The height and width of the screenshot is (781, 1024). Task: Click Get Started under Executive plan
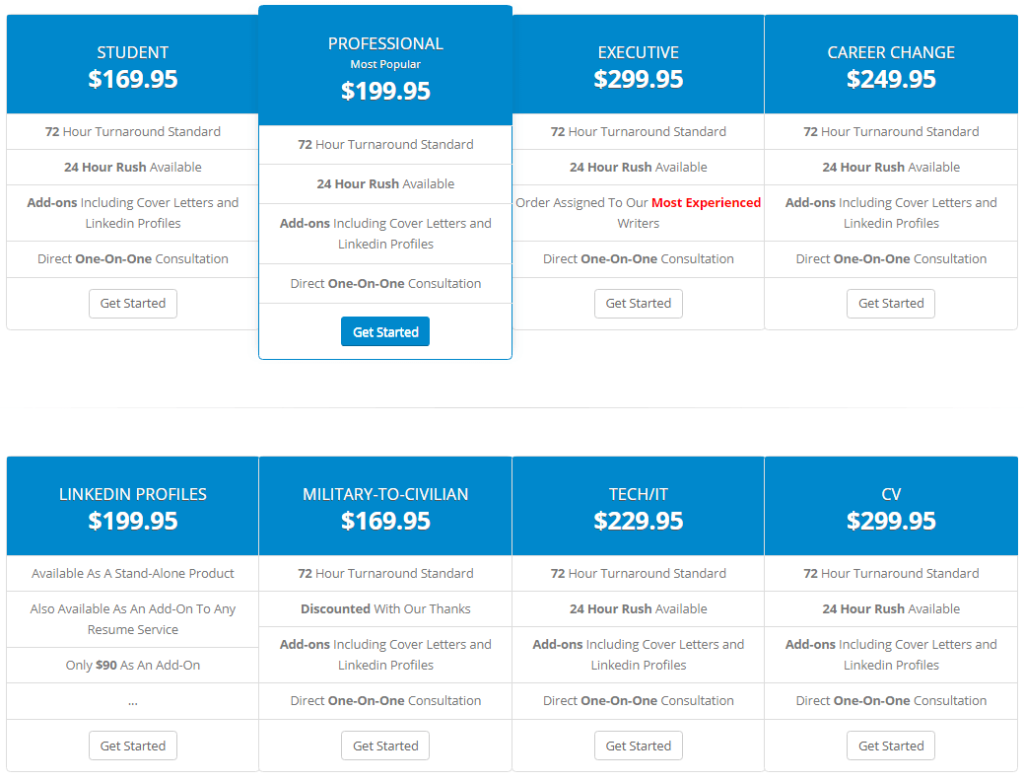638,304
